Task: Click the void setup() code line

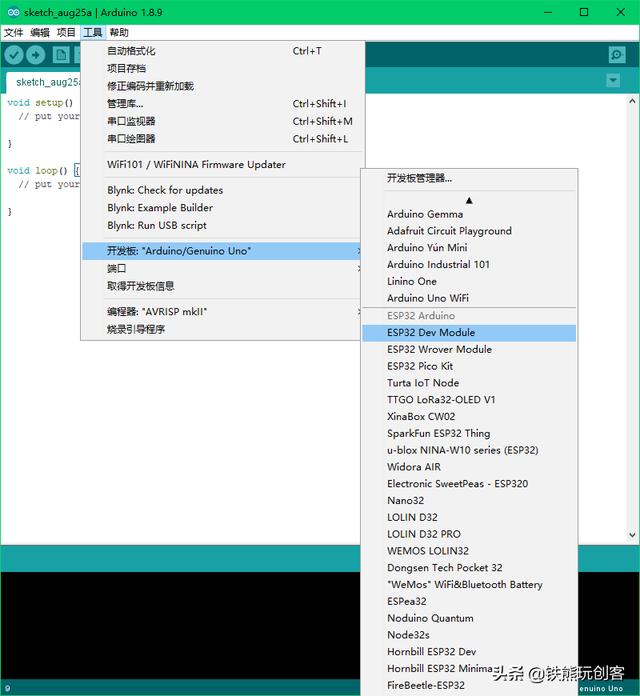Action: point(40,103)
